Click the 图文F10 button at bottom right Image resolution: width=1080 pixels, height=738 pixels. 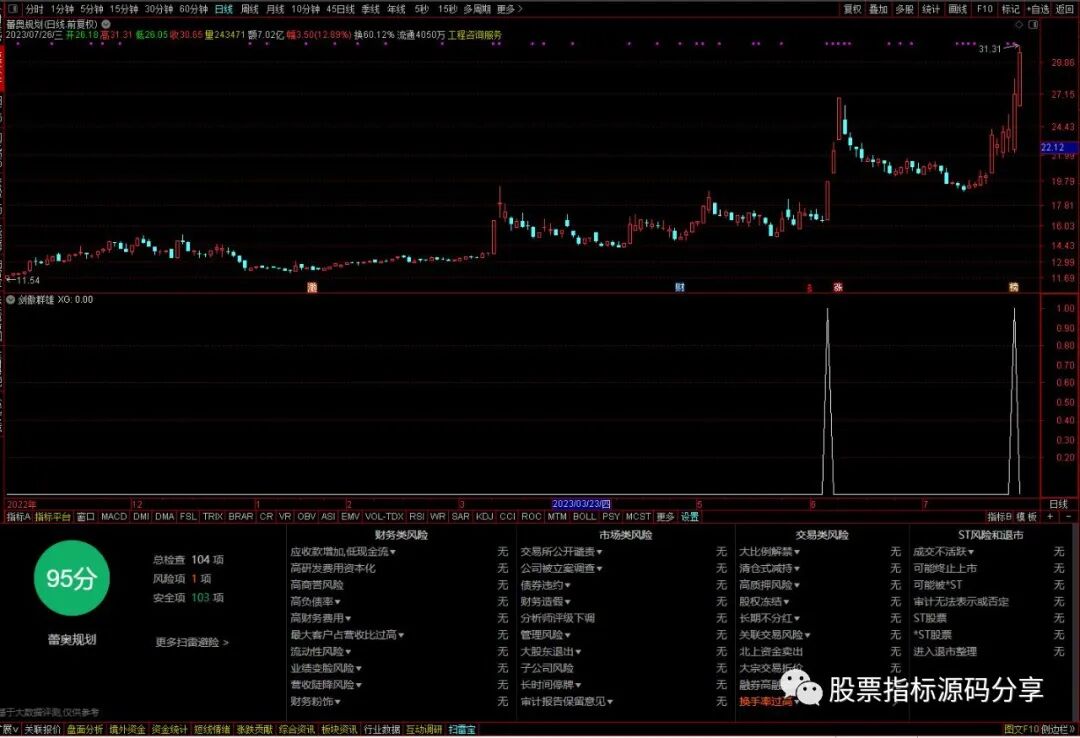(x=1021, y=730)
